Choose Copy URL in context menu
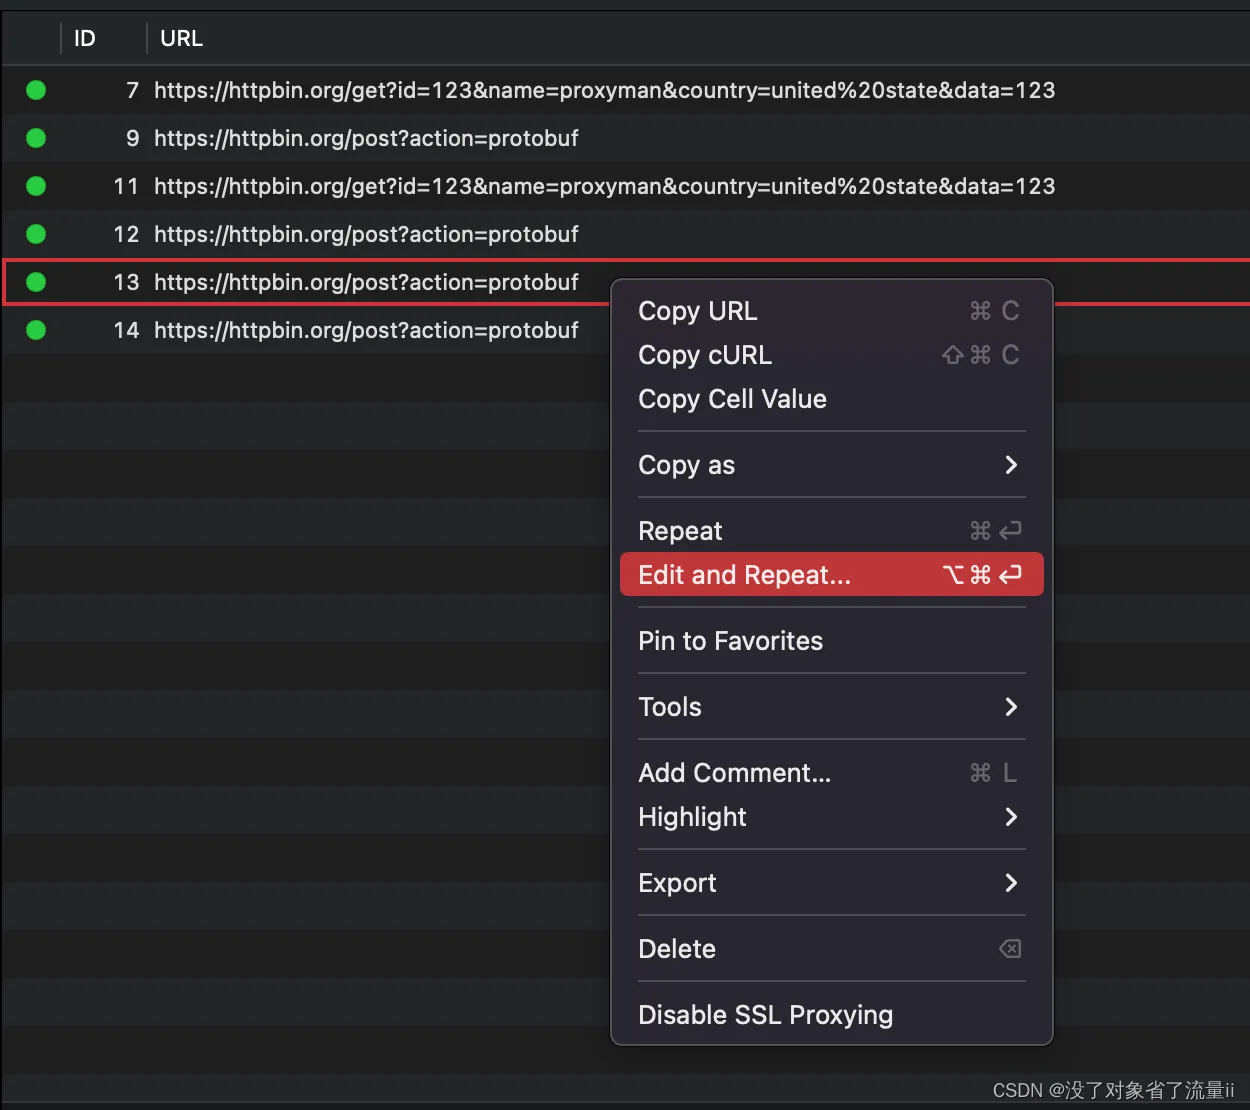Viewport: 1250px width, 1110px height. 831,311
